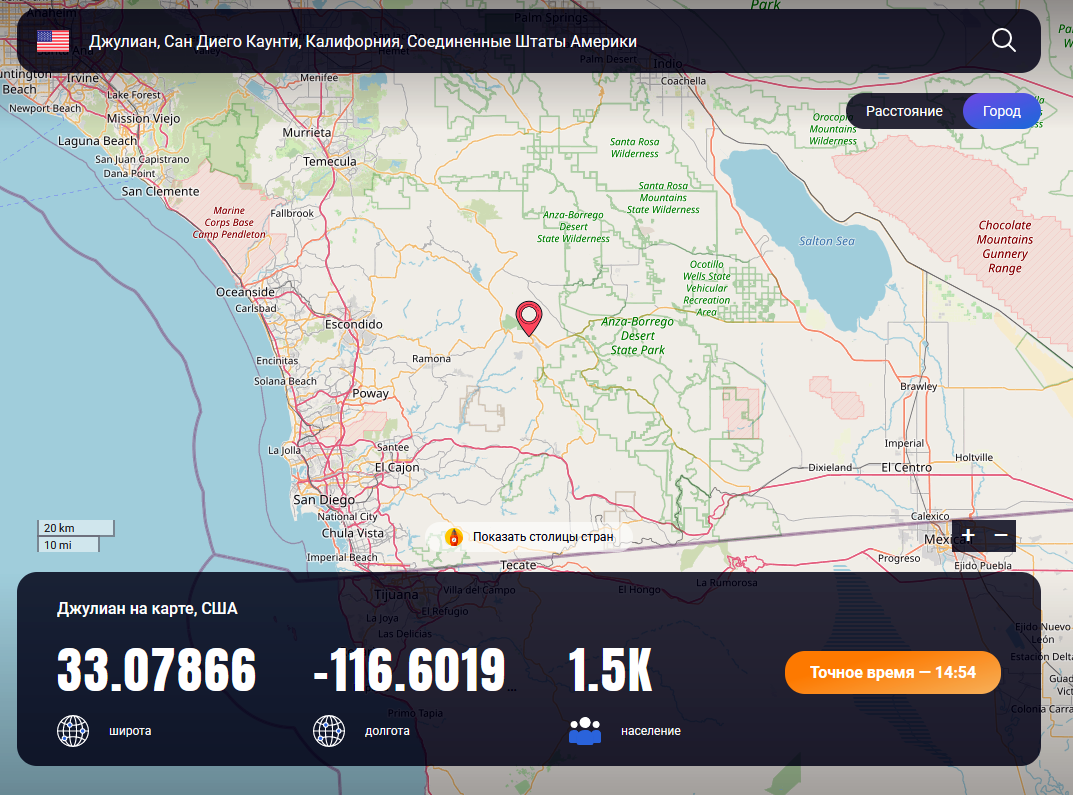This screenshot has height=795, width=1073.
Task: Select the Город tab
Action: click(1001, 111)
